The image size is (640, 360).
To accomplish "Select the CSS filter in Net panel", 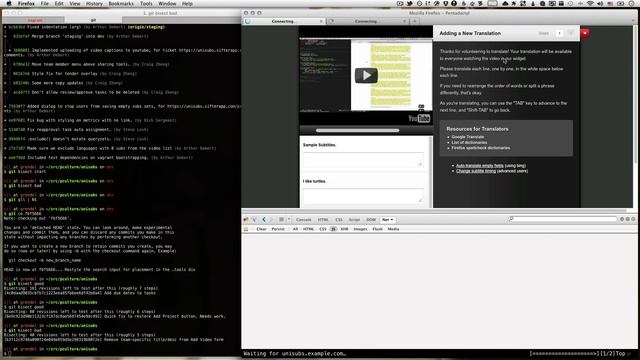I will (323, 229).
